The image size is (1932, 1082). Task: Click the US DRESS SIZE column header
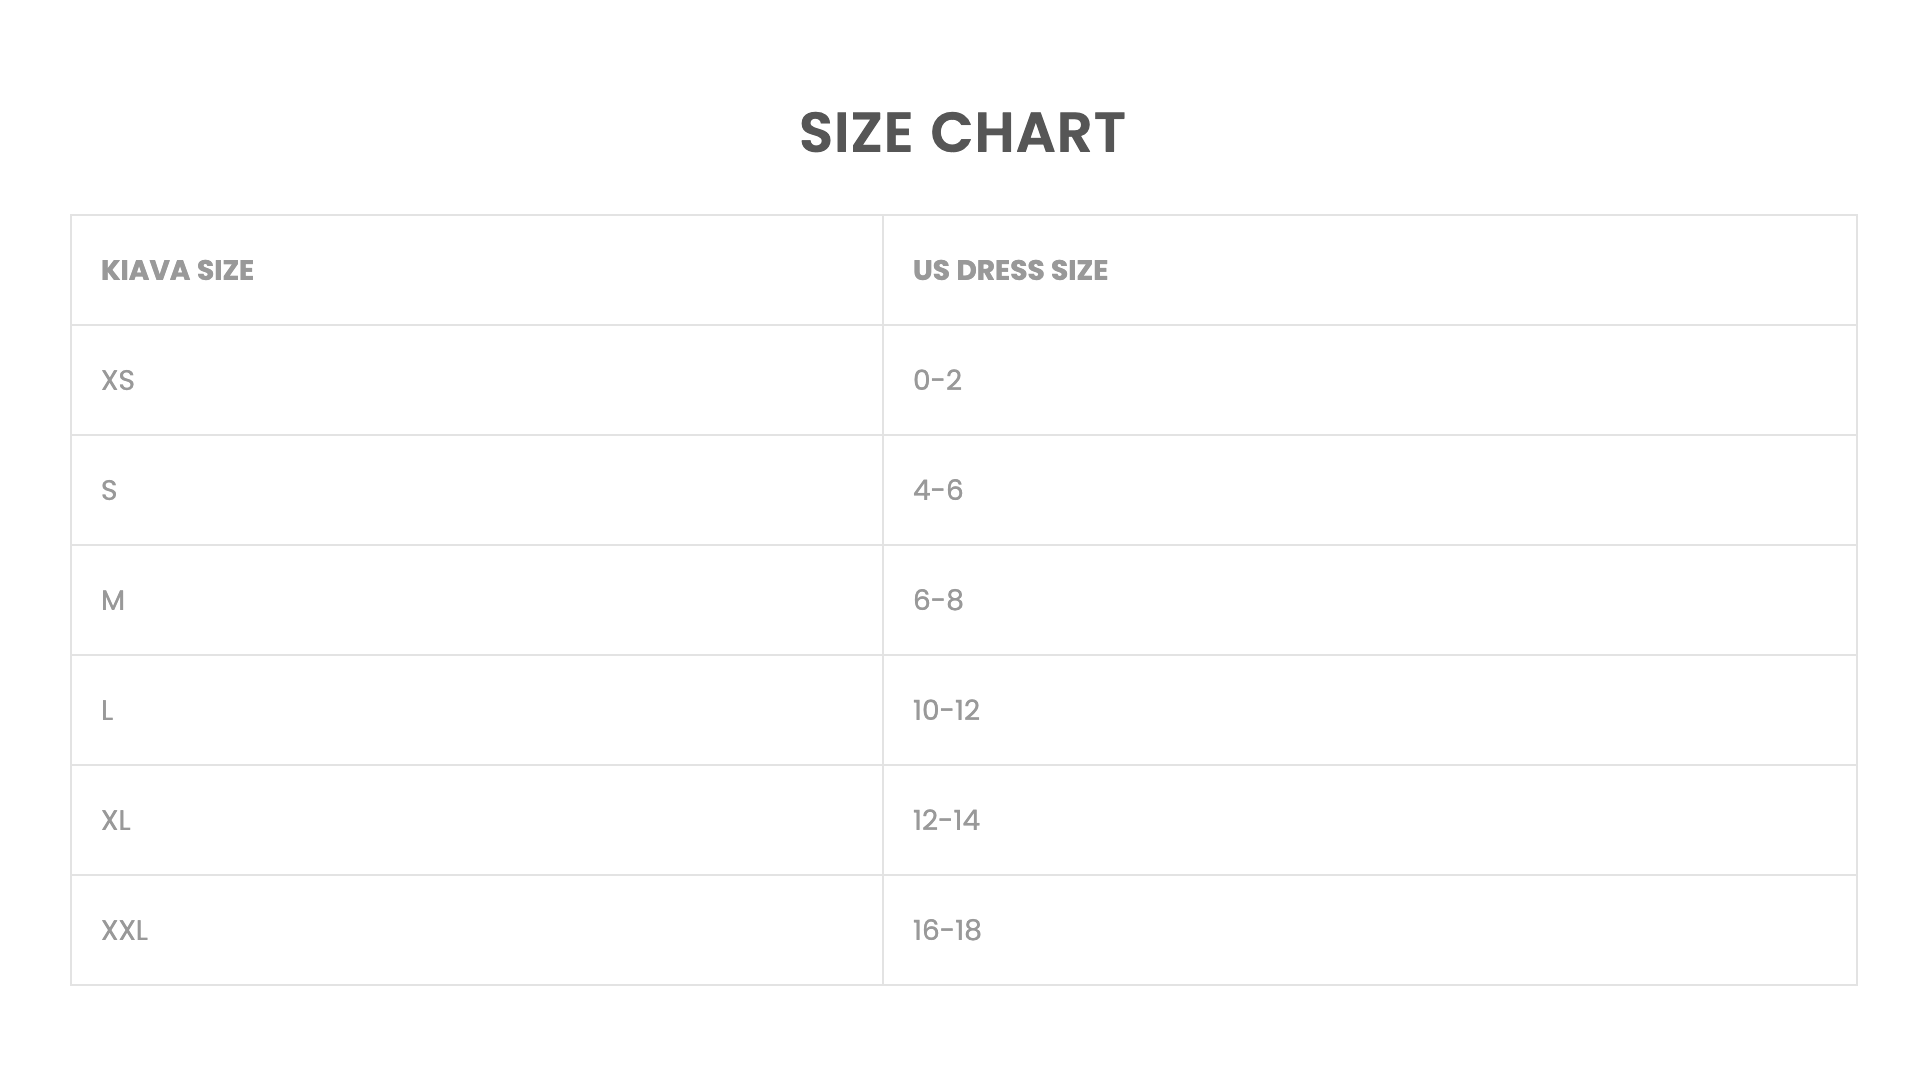1010,270
